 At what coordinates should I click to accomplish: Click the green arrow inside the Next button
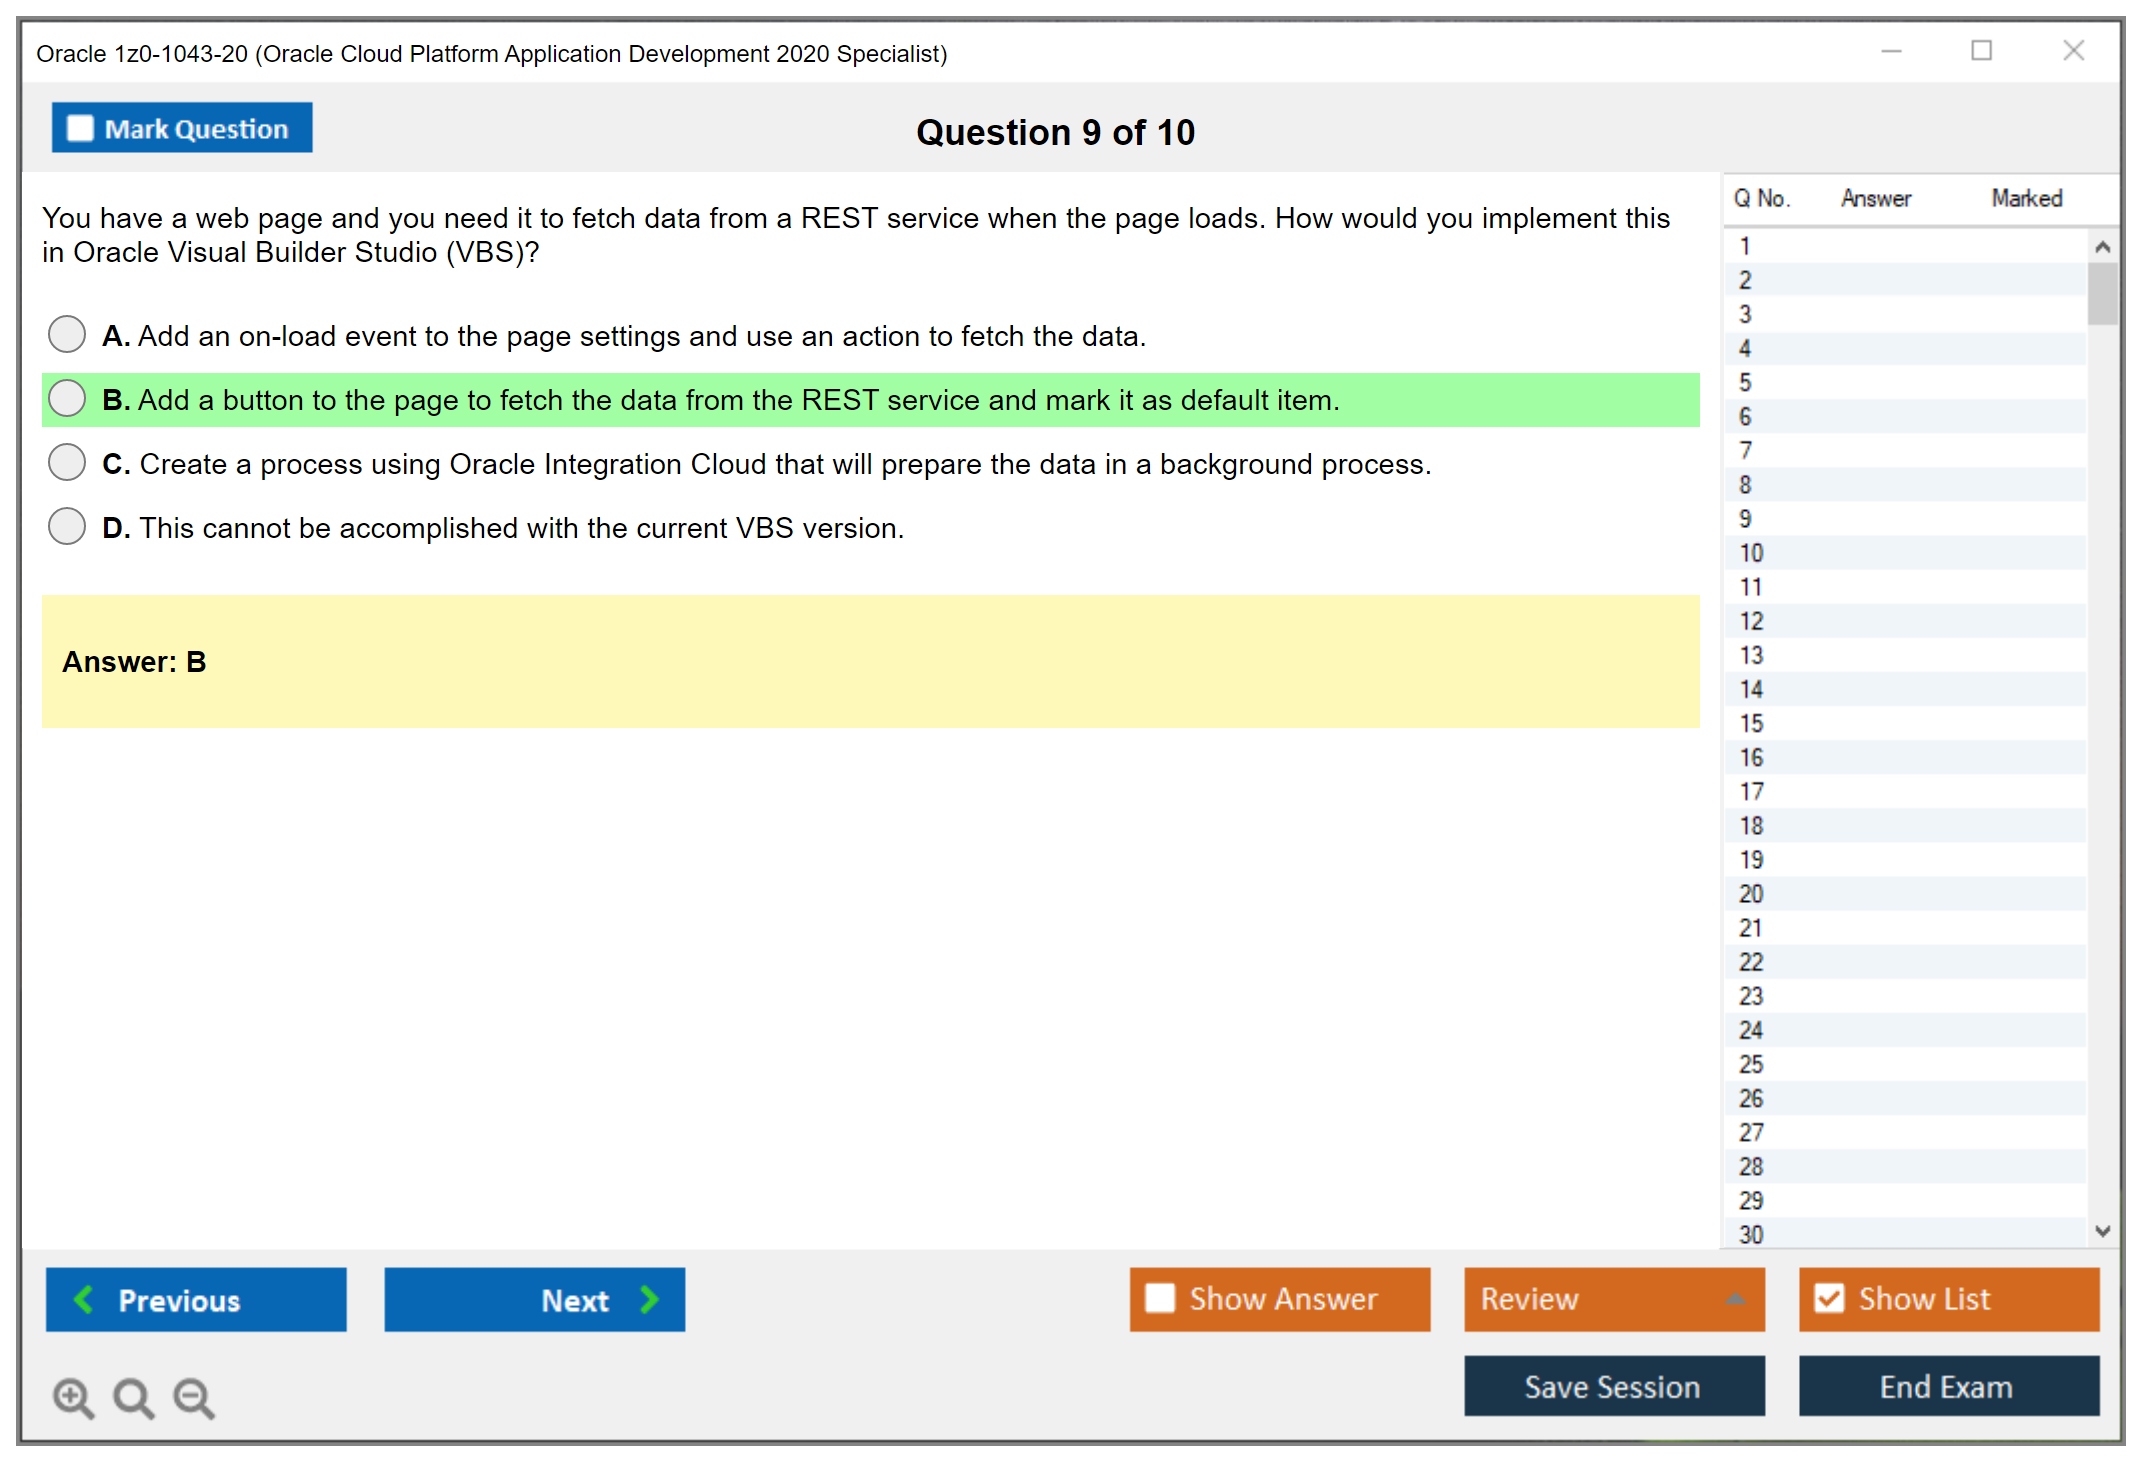point(648,1300)
